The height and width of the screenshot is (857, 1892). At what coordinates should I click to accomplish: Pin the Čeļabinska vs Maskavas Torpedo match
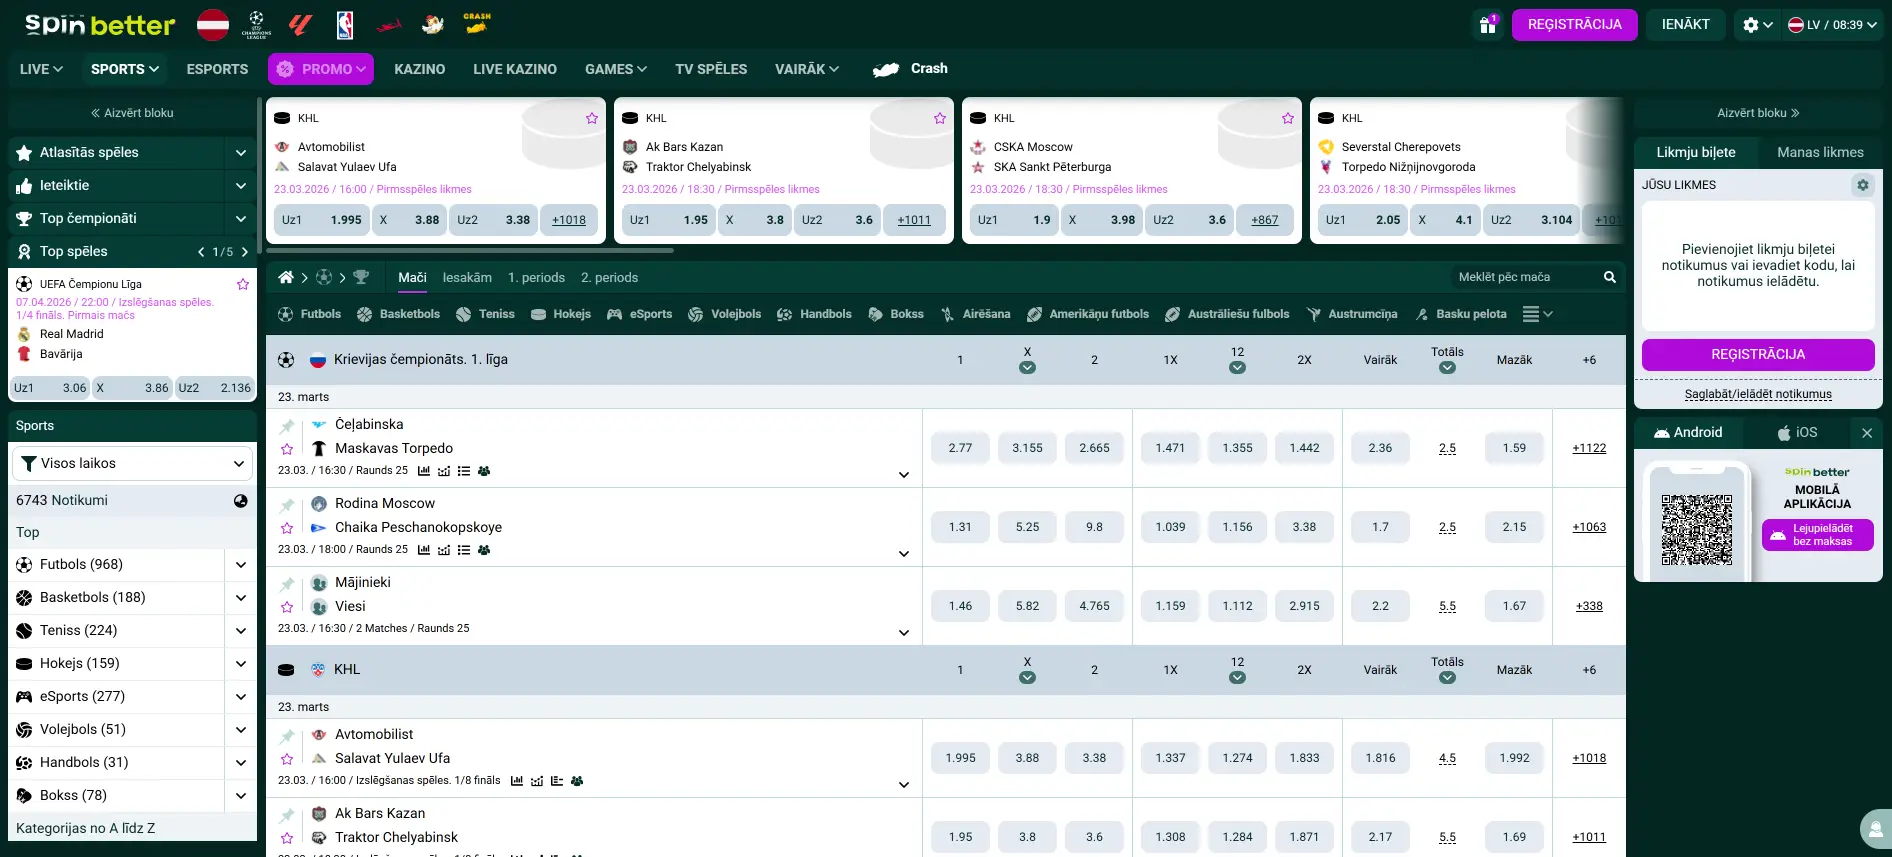click(x=287, y=426)
